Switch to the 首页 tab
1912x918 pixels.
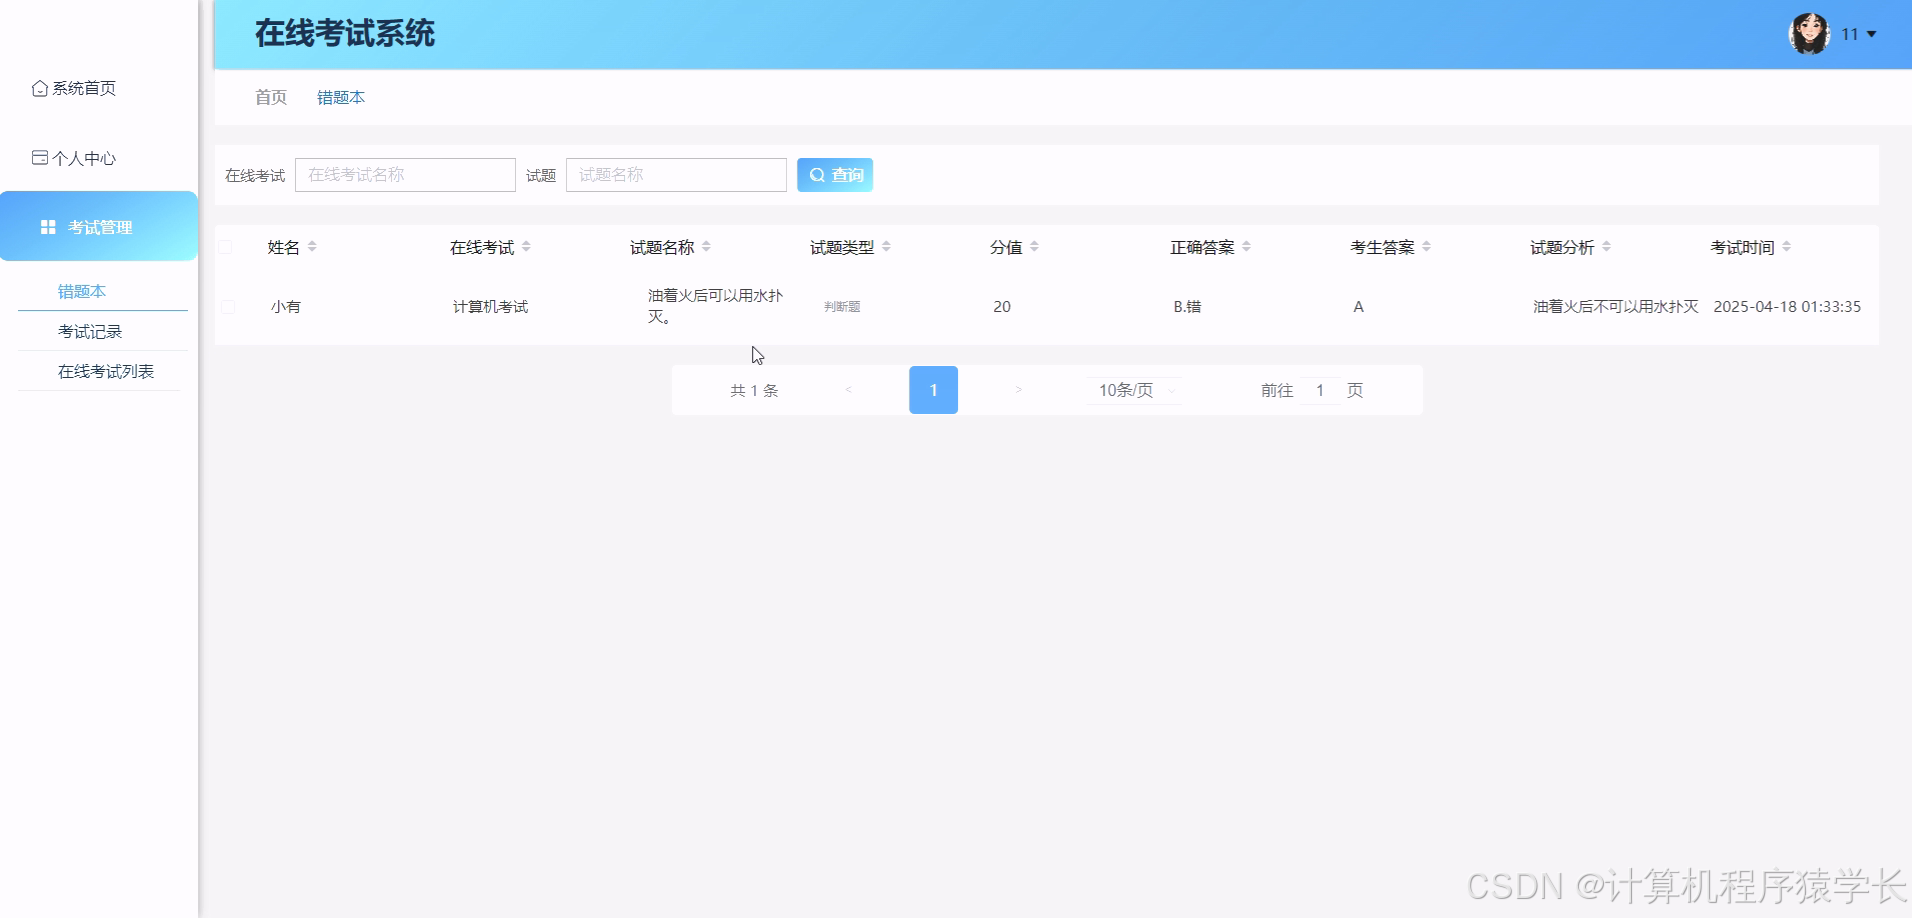click(x=269, y=97)
